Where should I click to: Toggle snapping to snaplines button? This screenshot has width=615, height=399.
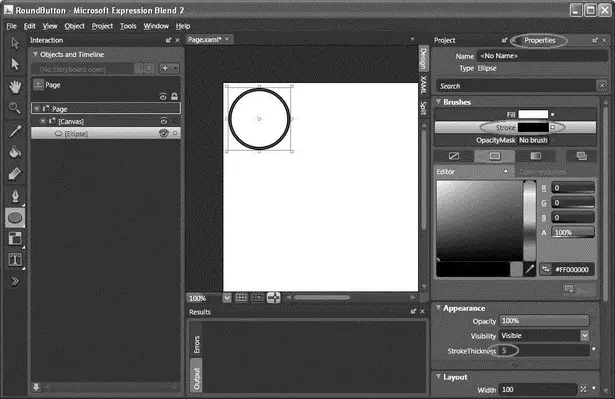point(274,298)
